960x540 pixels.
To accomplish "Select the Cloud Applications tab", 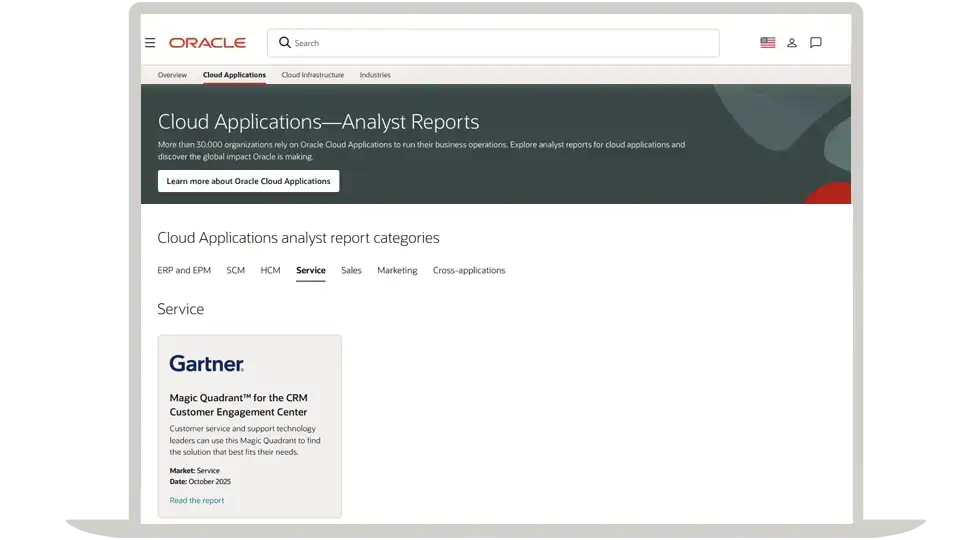I will point(234,75).
